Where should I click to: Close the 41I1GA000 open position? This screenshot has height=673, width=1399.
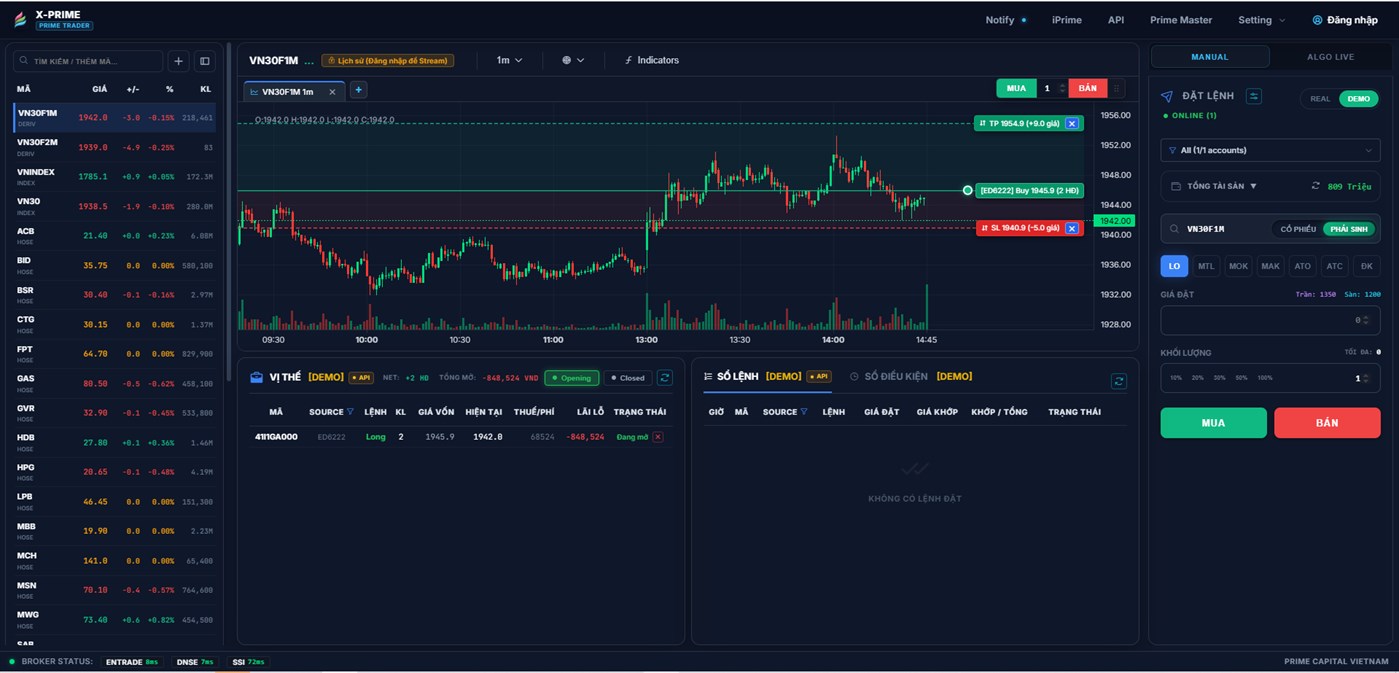[x=657, y=437]
